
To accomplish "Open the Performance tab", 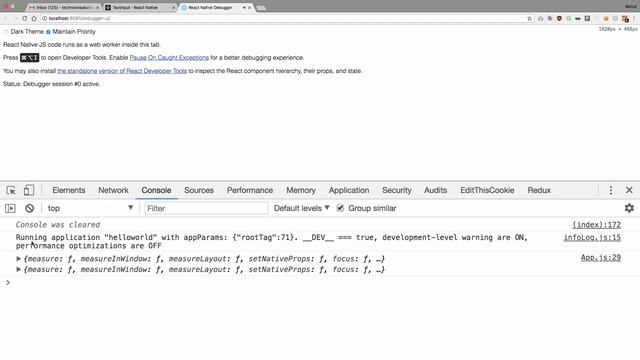I will [x=250, y=190].
